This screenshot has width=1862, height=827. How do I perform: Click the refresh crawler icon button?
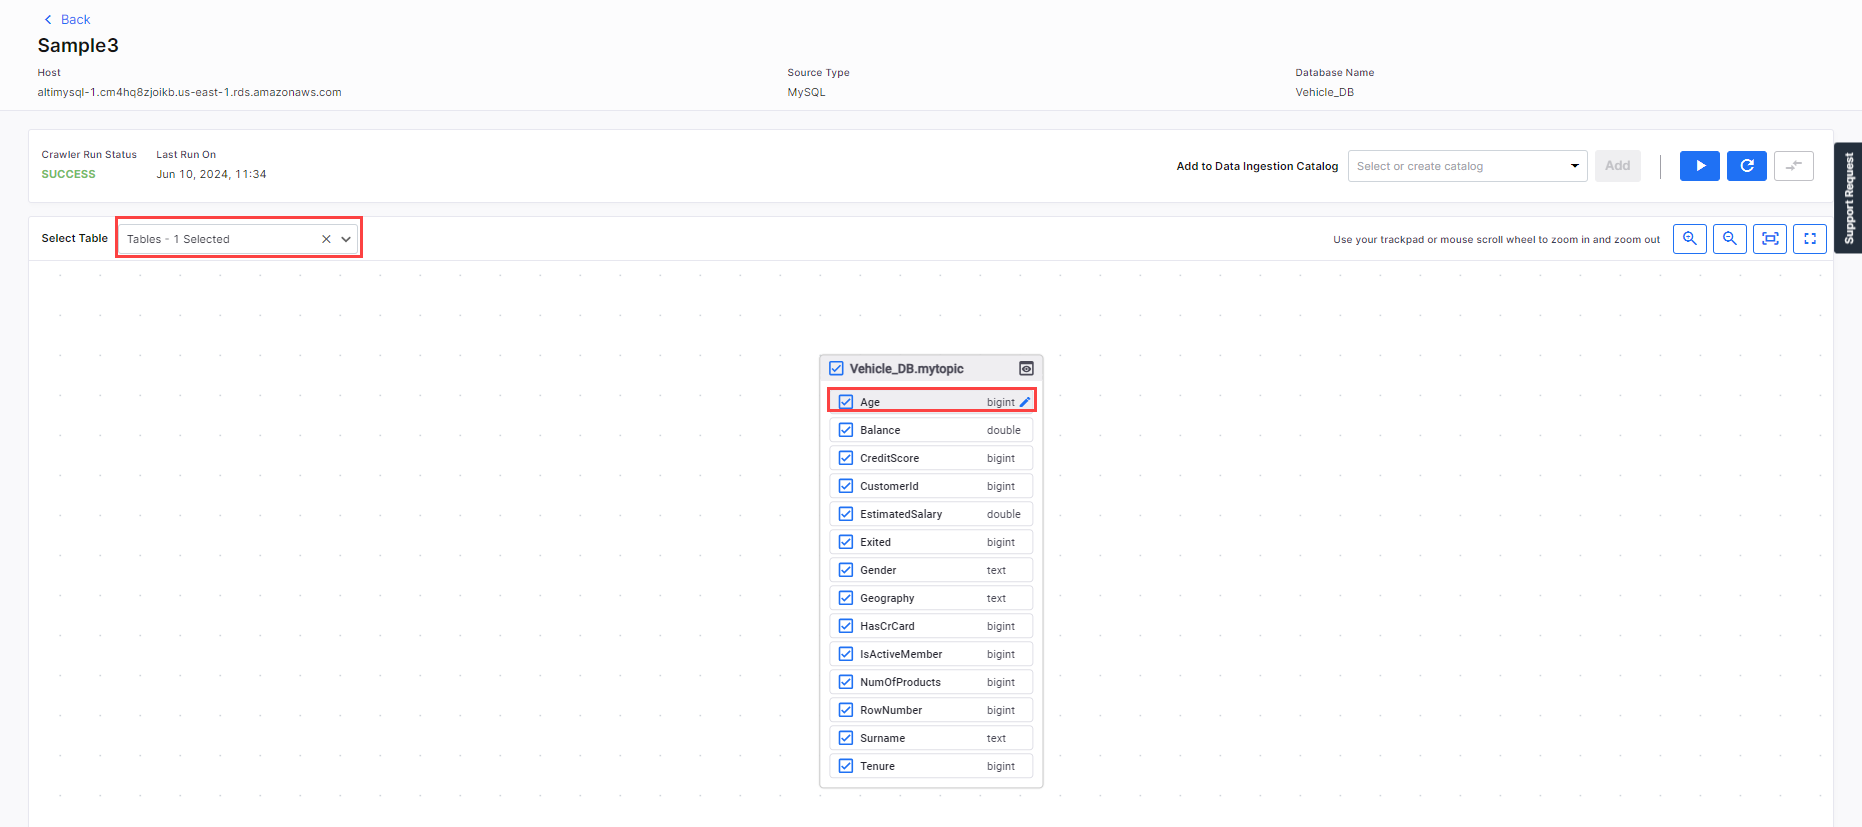click(1747, 166)
